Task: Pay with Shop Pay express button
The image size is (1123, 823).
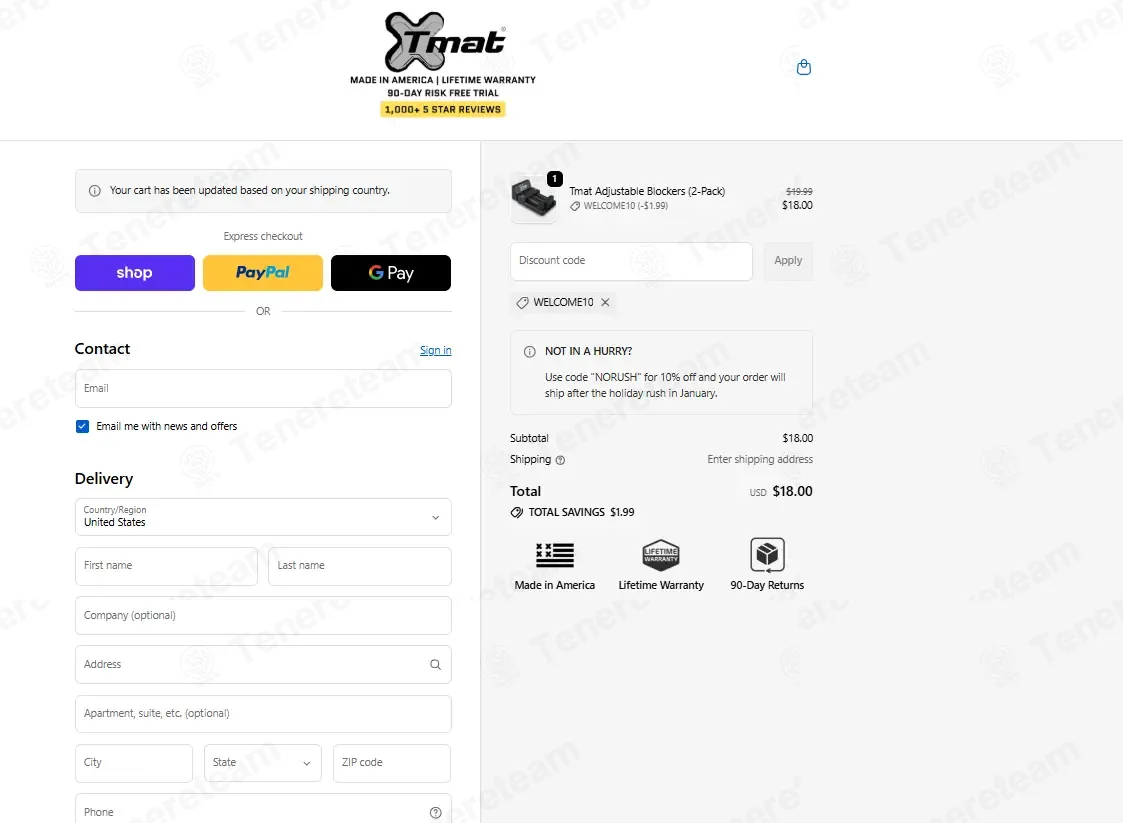Action: [135, 273]
